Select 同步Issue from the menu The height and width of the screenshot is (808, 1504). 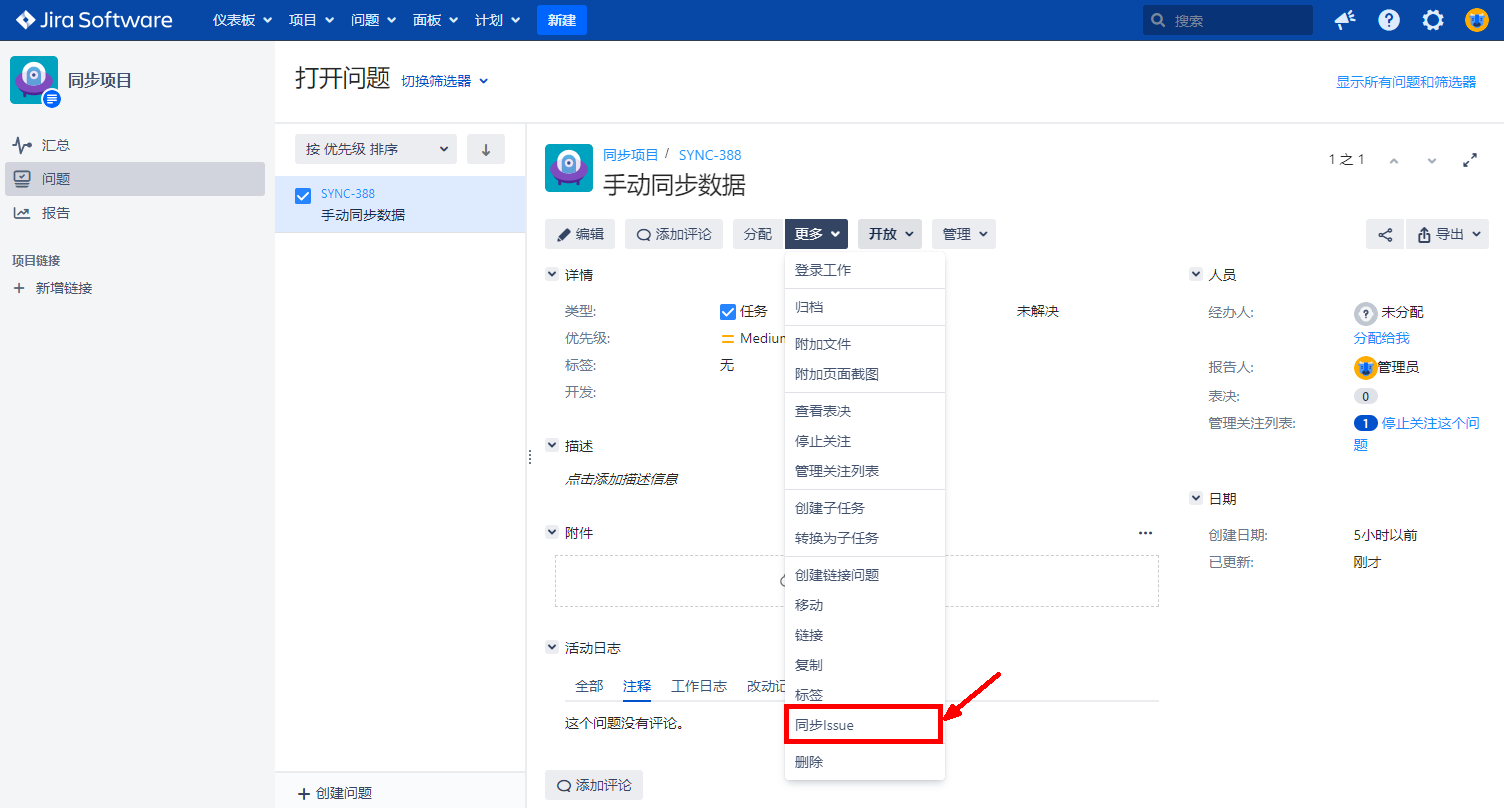pyautogui.click(x=862, y=725)
